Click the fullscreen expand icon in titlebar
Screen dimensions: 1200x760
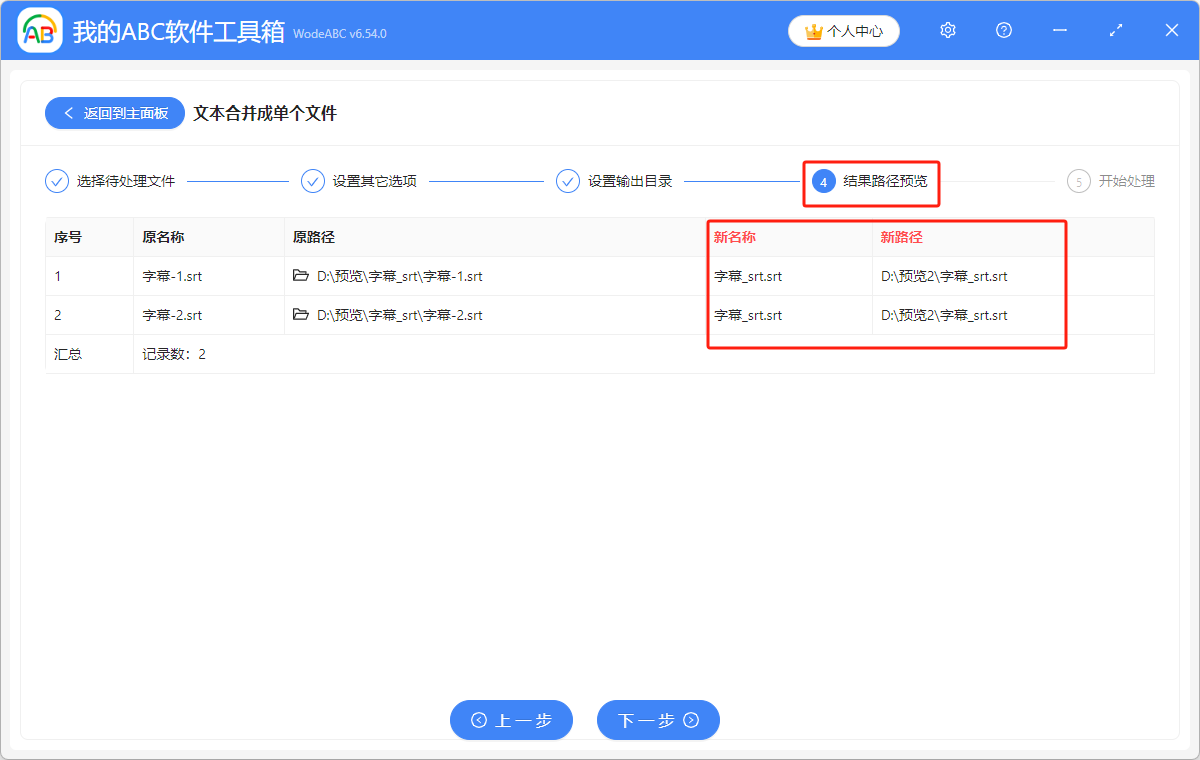pos(1115,30)
